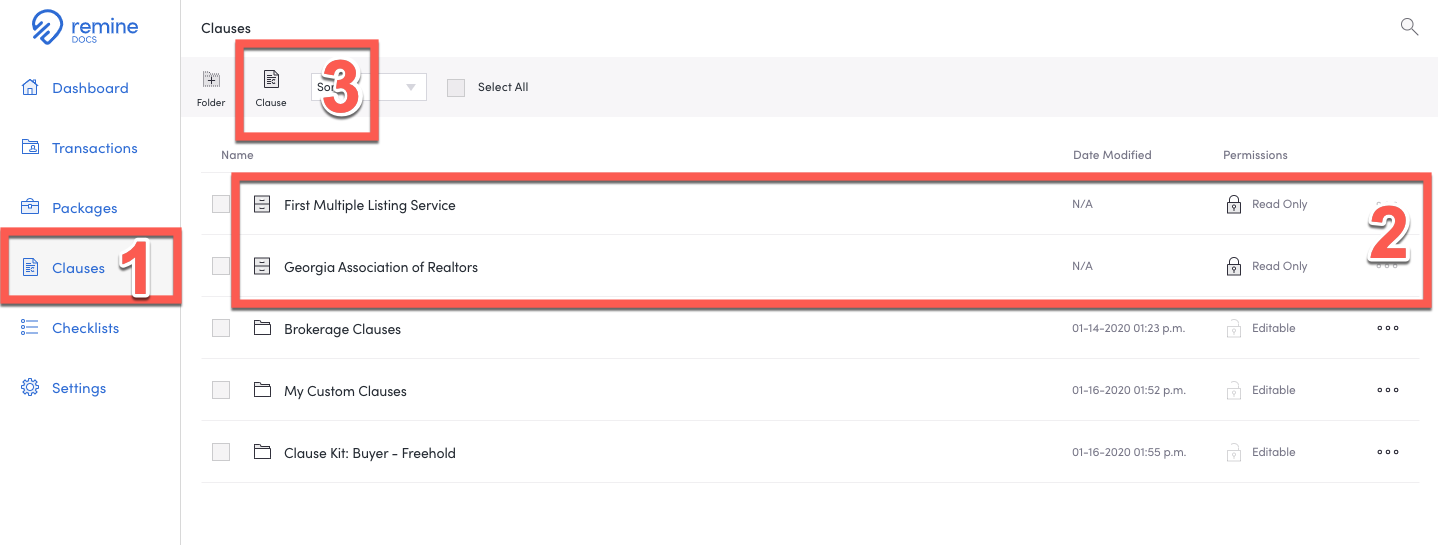Open Clause Kit: Buyer - Freehold folder
The image size is (1438, 545).
370,453
